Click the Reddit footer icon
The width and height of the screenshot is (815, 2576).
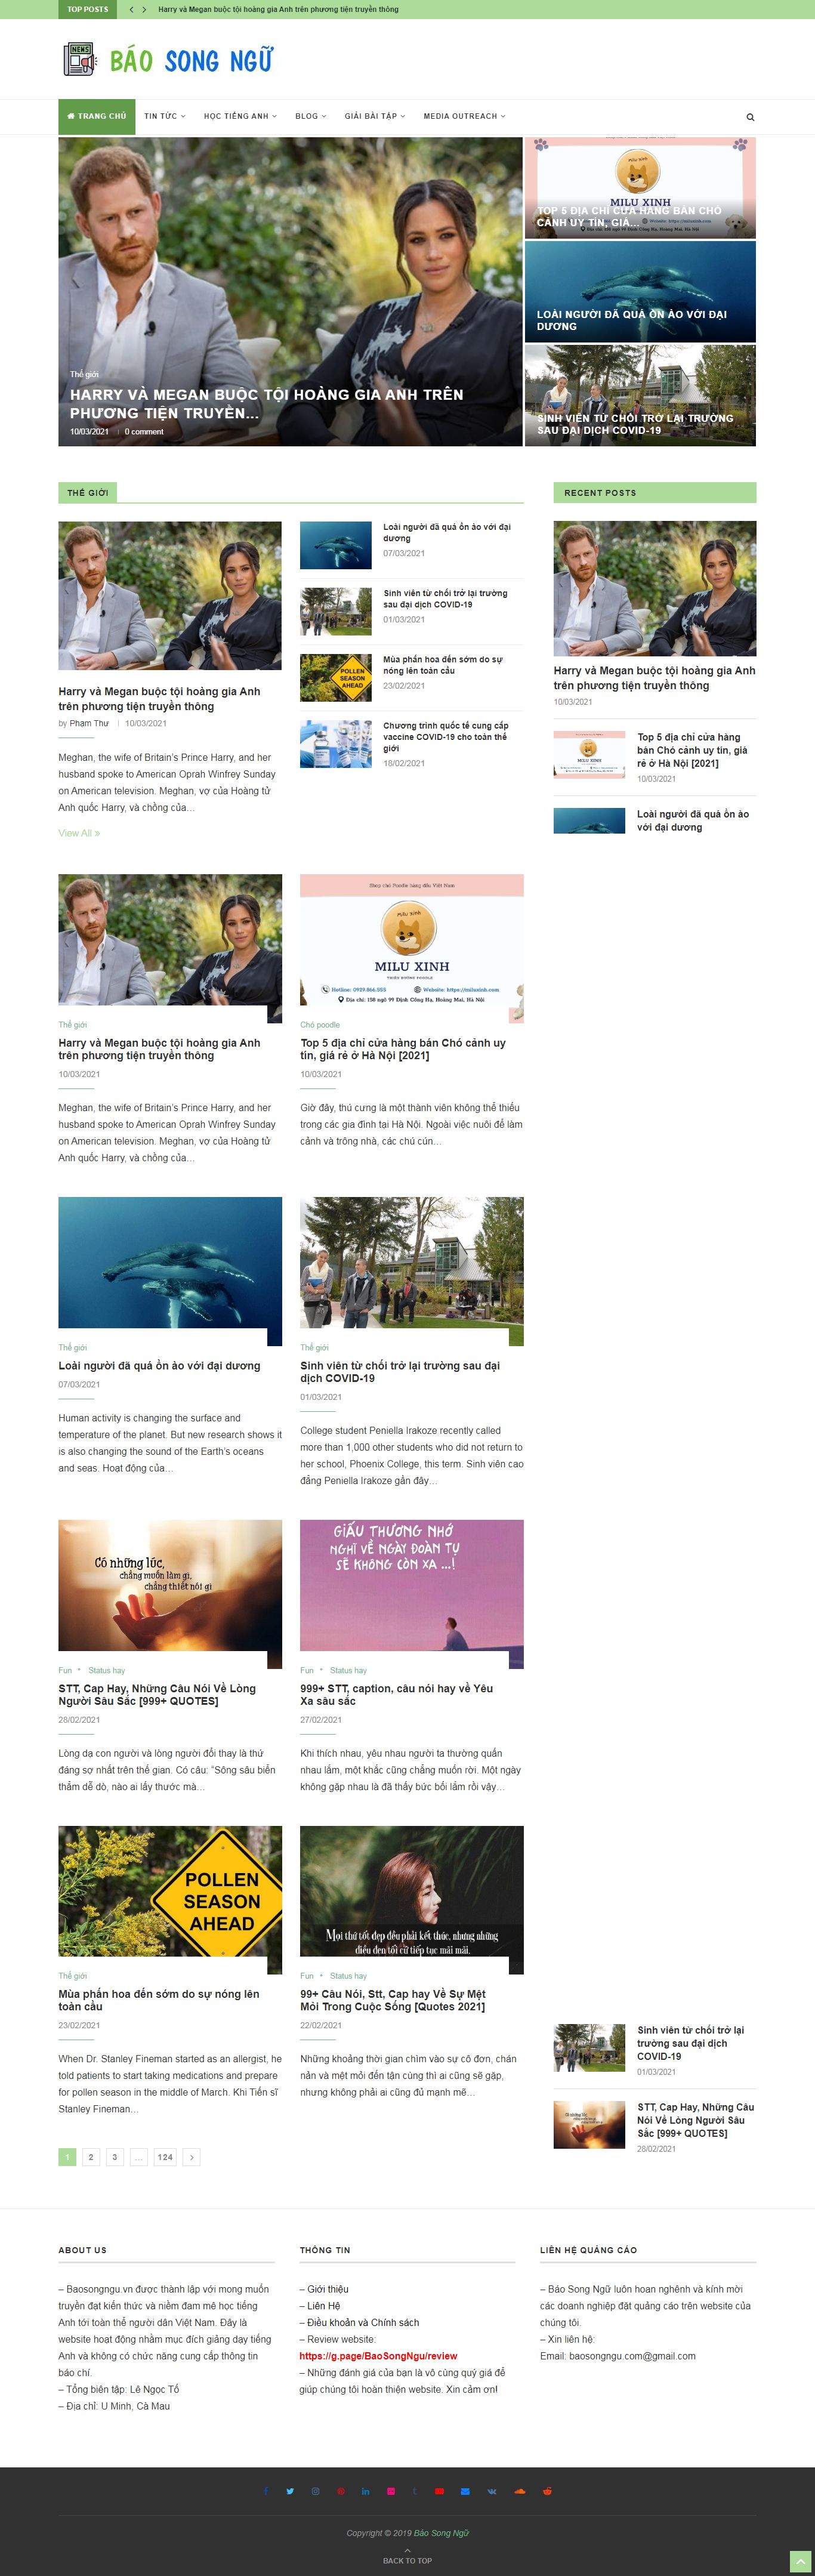547,2491
